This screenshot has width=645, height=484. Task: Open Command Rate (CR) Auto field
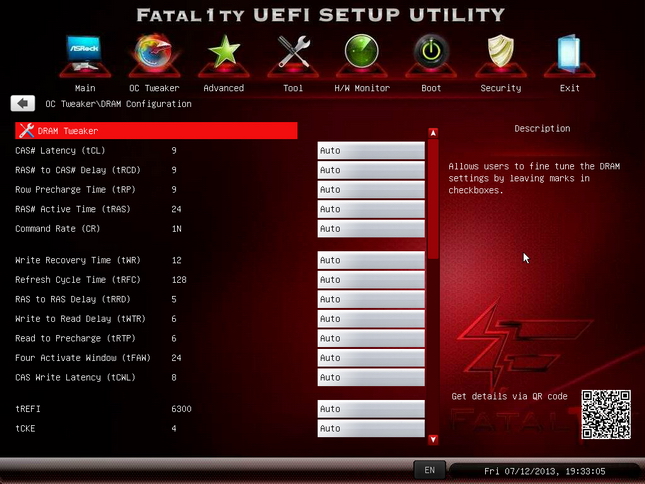371,229
